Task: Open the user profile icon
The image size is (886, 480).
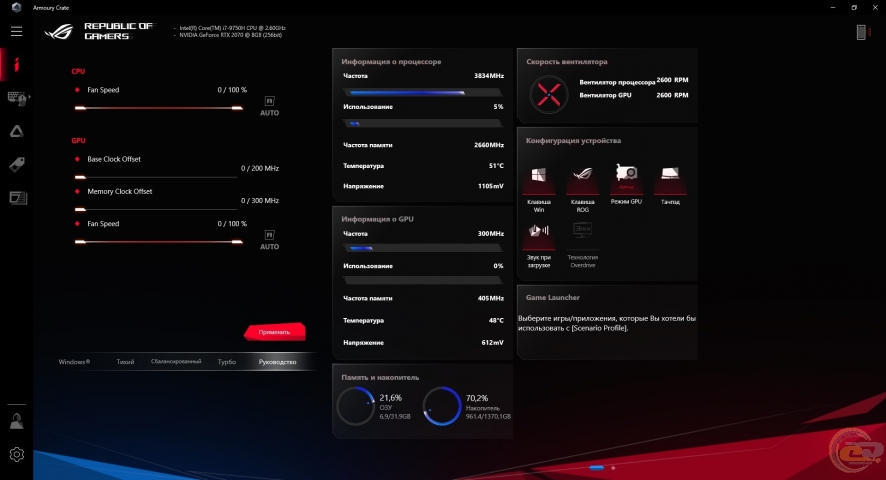Action: (16, 421)
